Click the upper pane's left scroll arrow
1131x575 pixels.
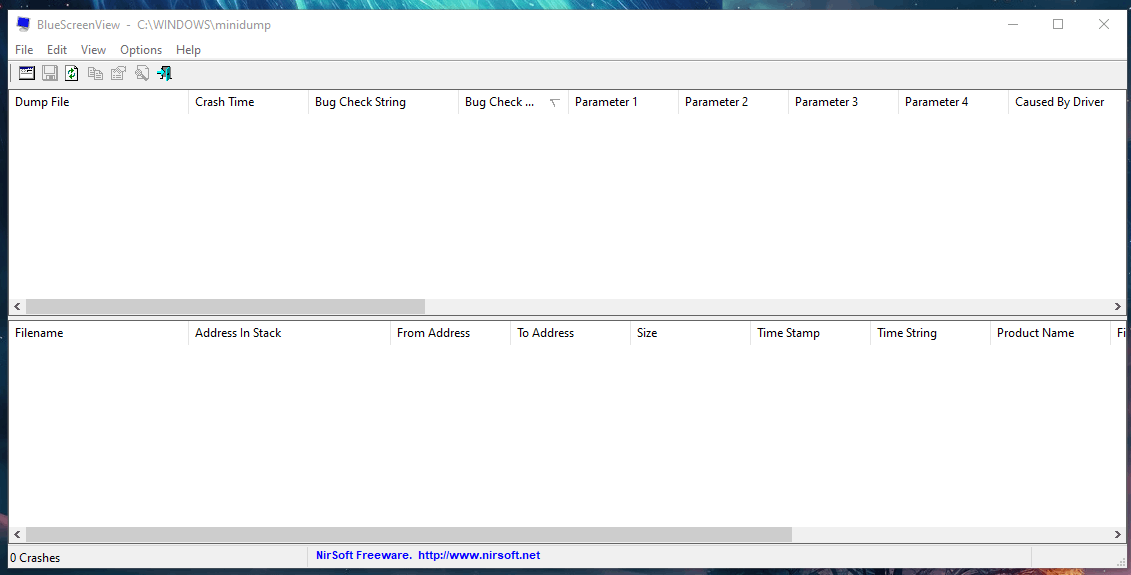click(x=17, y=307)
